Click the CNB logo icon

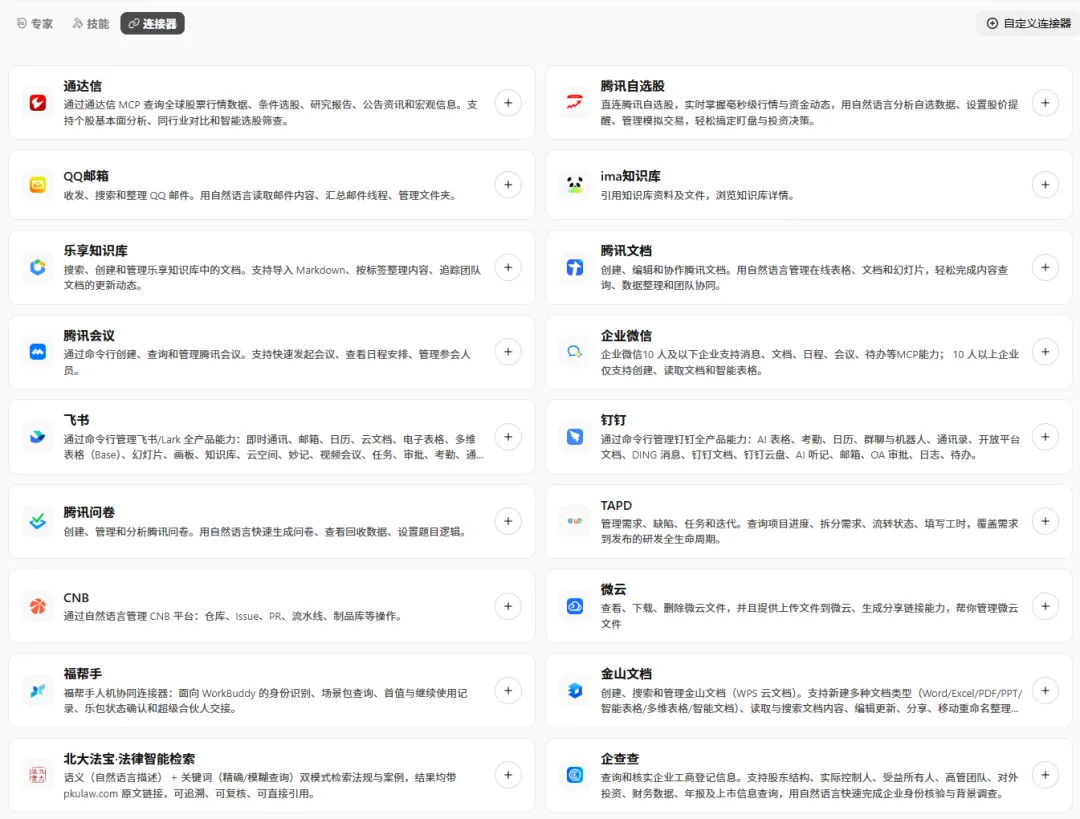click(38, 606)
